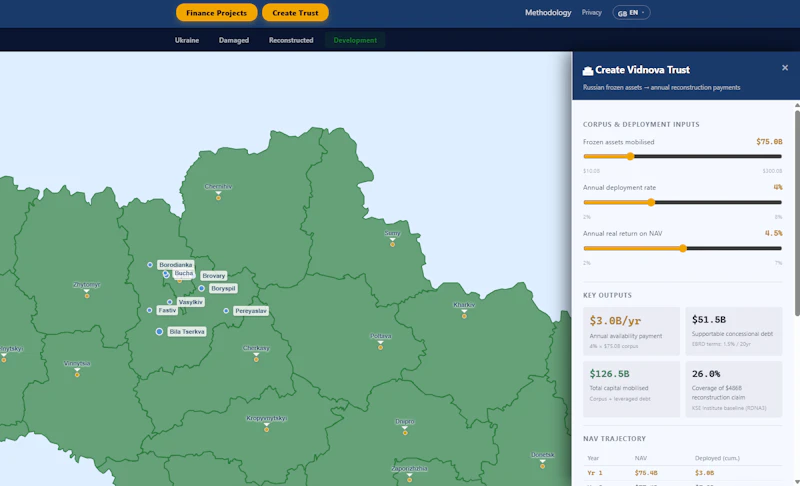Screen dimensions: 800x486
Task: Select the Development tab
Action: [x=355, y=40]
